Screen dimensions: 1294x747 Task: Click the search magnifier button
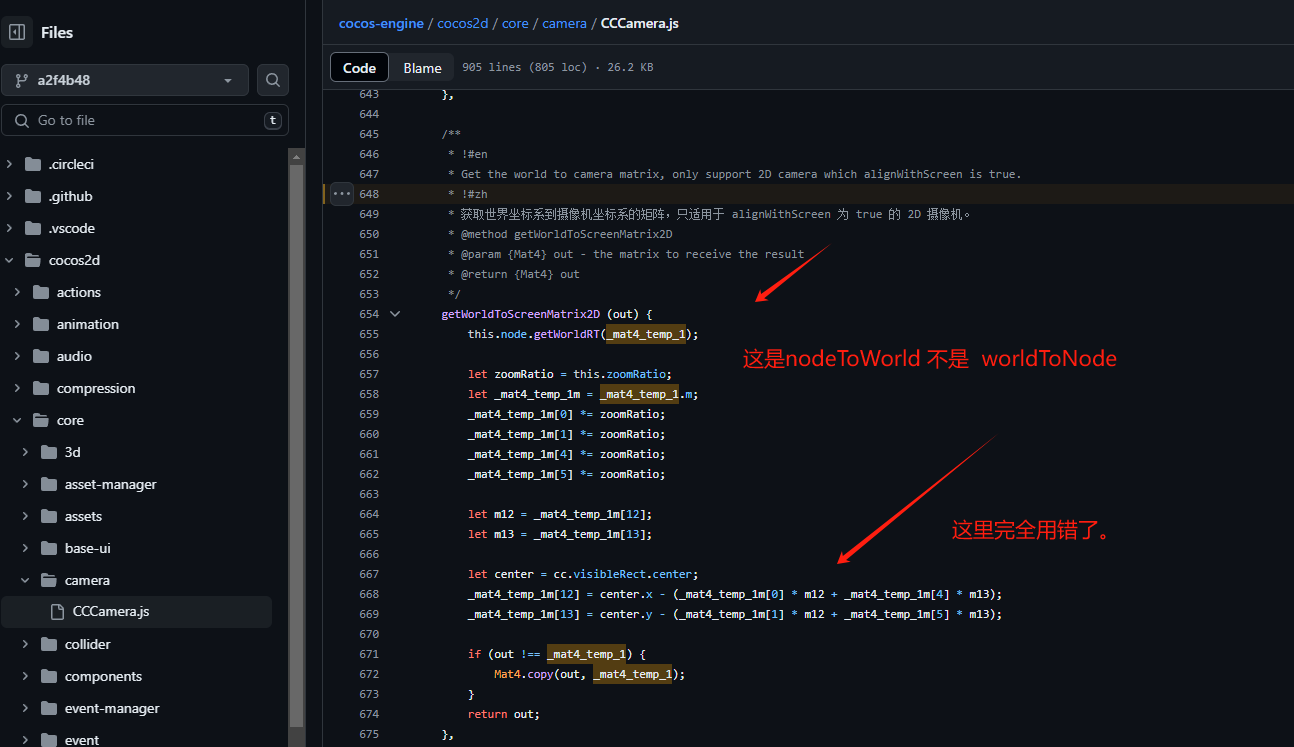click(273, 80)
